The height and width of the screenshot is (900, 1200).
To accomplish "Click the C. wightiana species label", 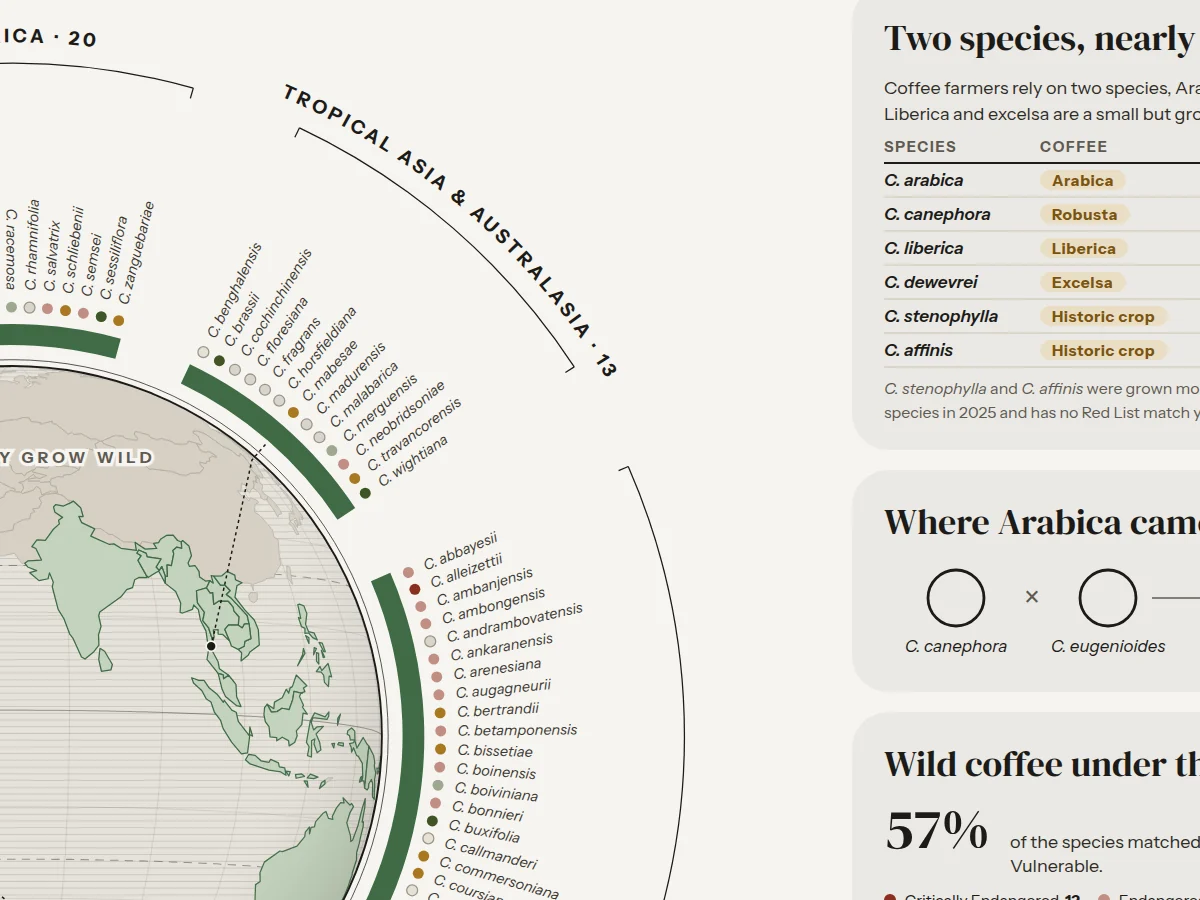I will pyautogui.click(x=414, y=461).
